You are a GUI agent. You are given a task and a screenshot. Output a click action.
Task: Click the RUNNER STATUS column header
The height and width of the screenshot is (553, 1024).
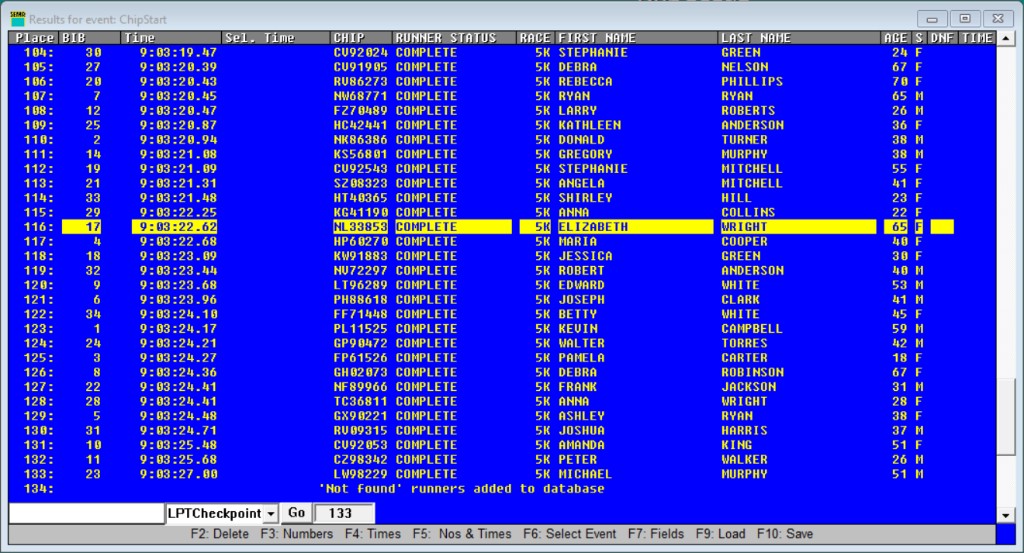(455, 38)
